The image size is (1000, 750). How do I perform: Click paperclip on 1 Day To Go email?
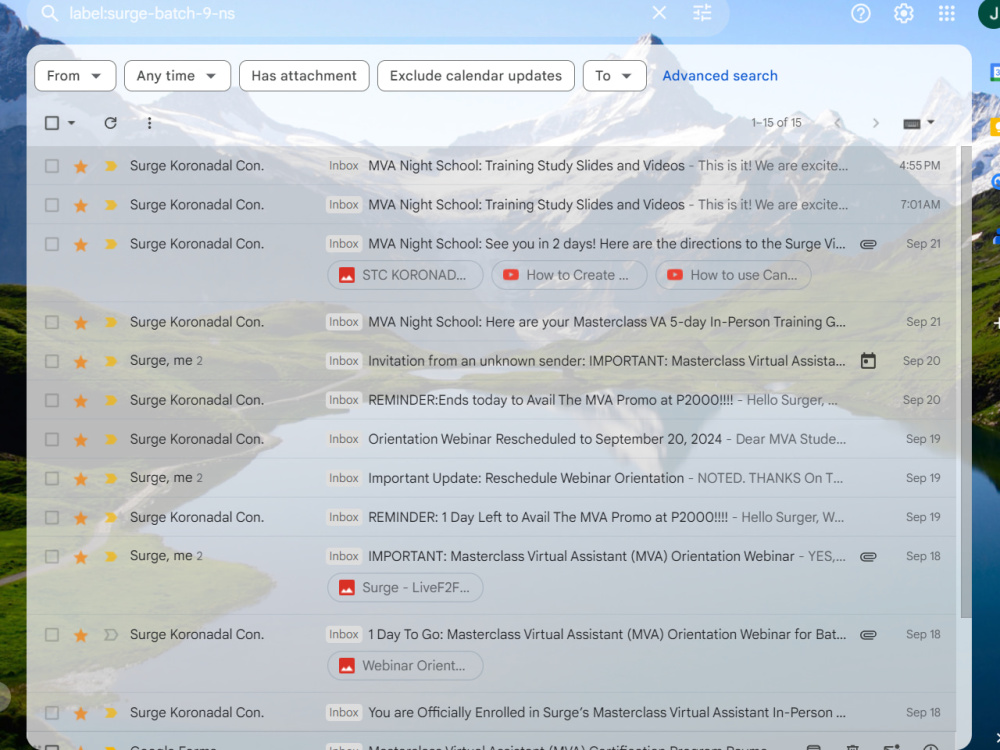point(868,635)
